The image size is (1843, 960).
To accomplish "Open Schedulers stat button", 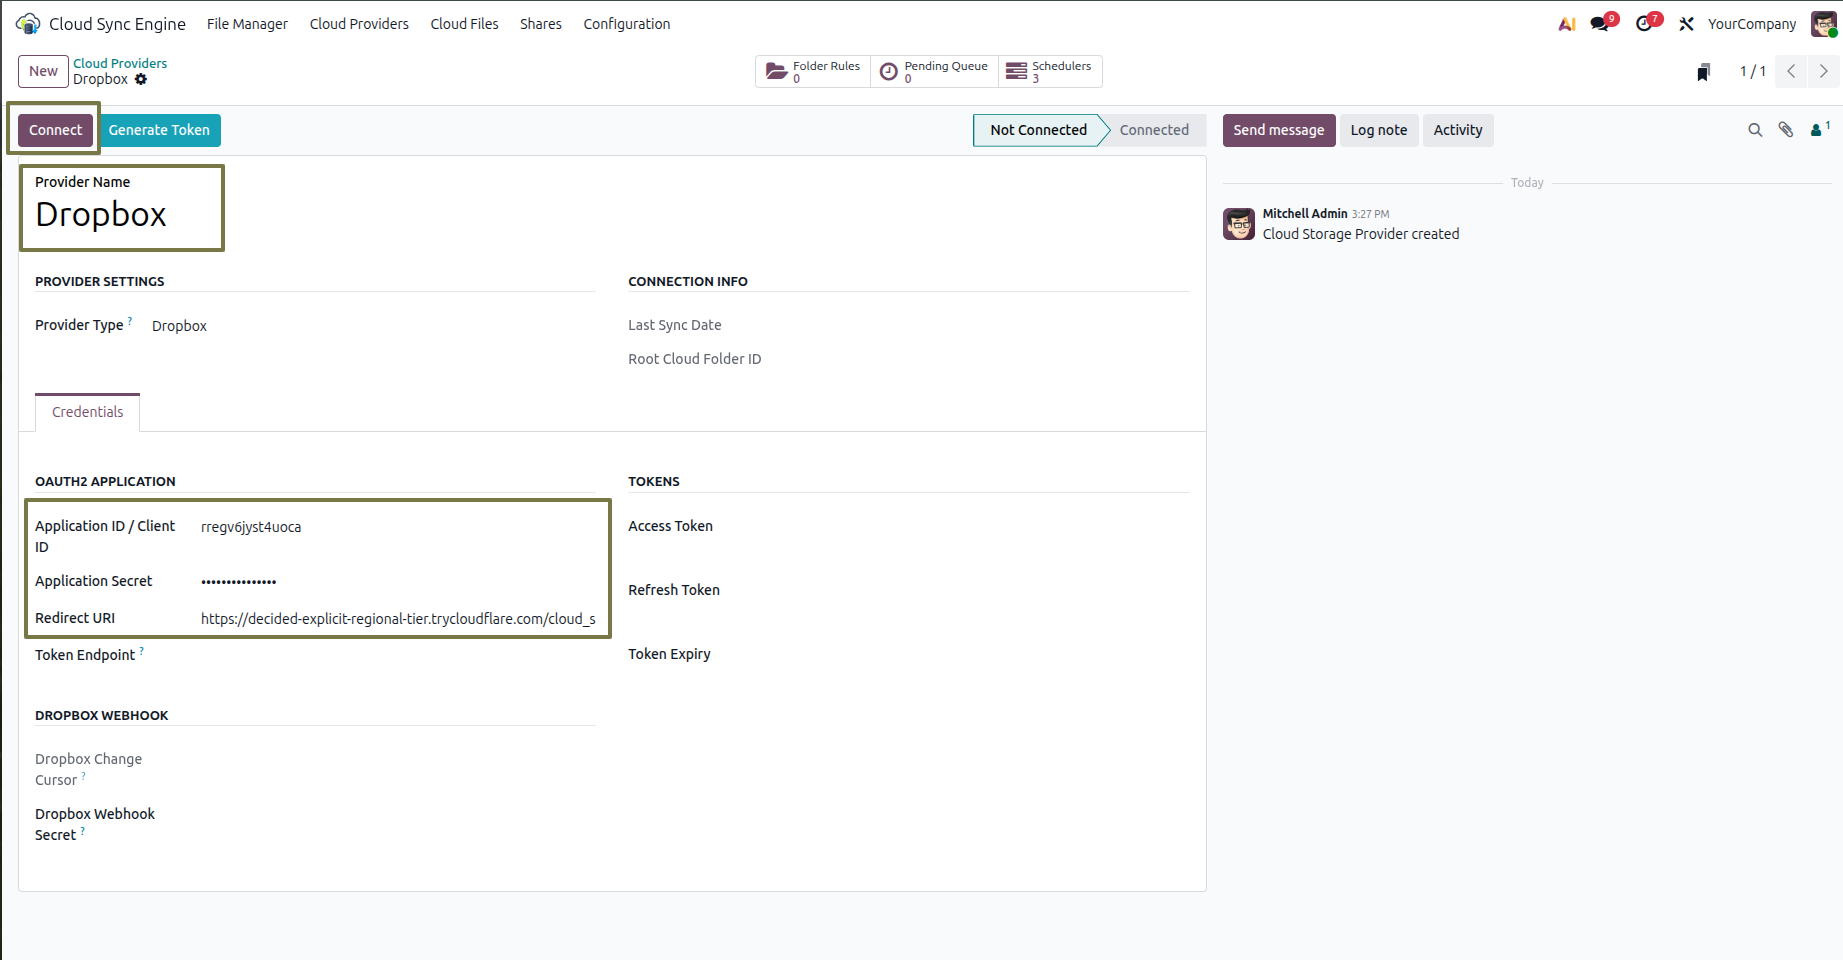I will (x=1050, y=71).
